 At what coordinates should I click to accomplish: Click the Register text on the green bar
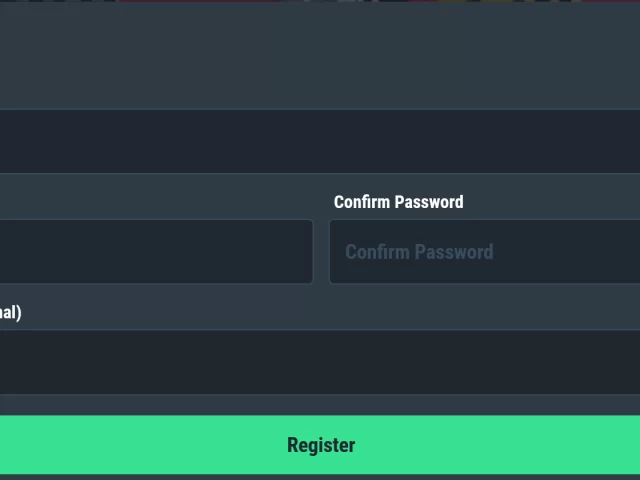[321, 445]
